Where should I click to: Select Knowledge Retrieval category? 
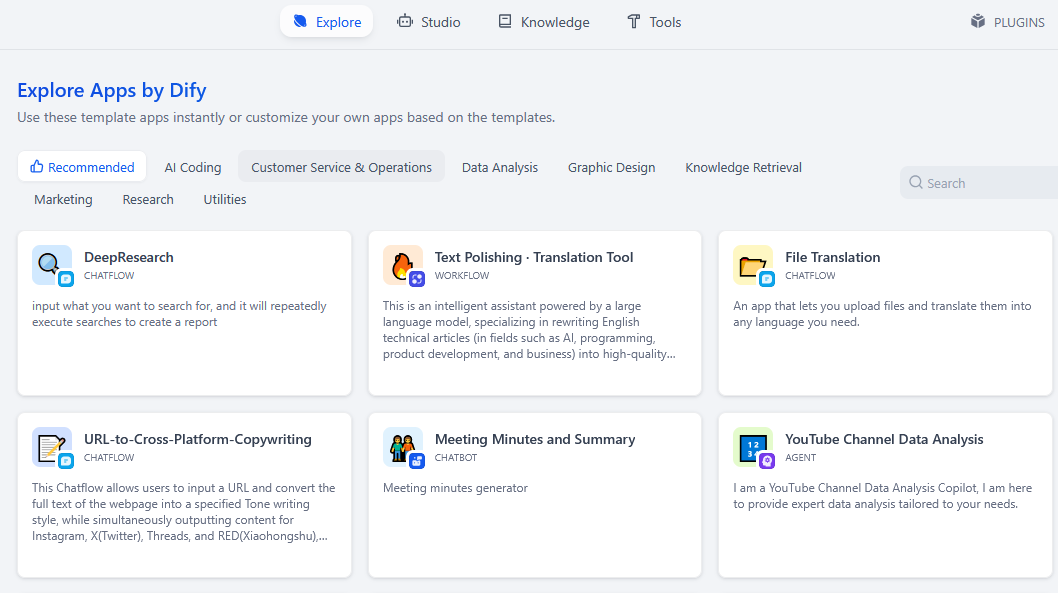744,167
